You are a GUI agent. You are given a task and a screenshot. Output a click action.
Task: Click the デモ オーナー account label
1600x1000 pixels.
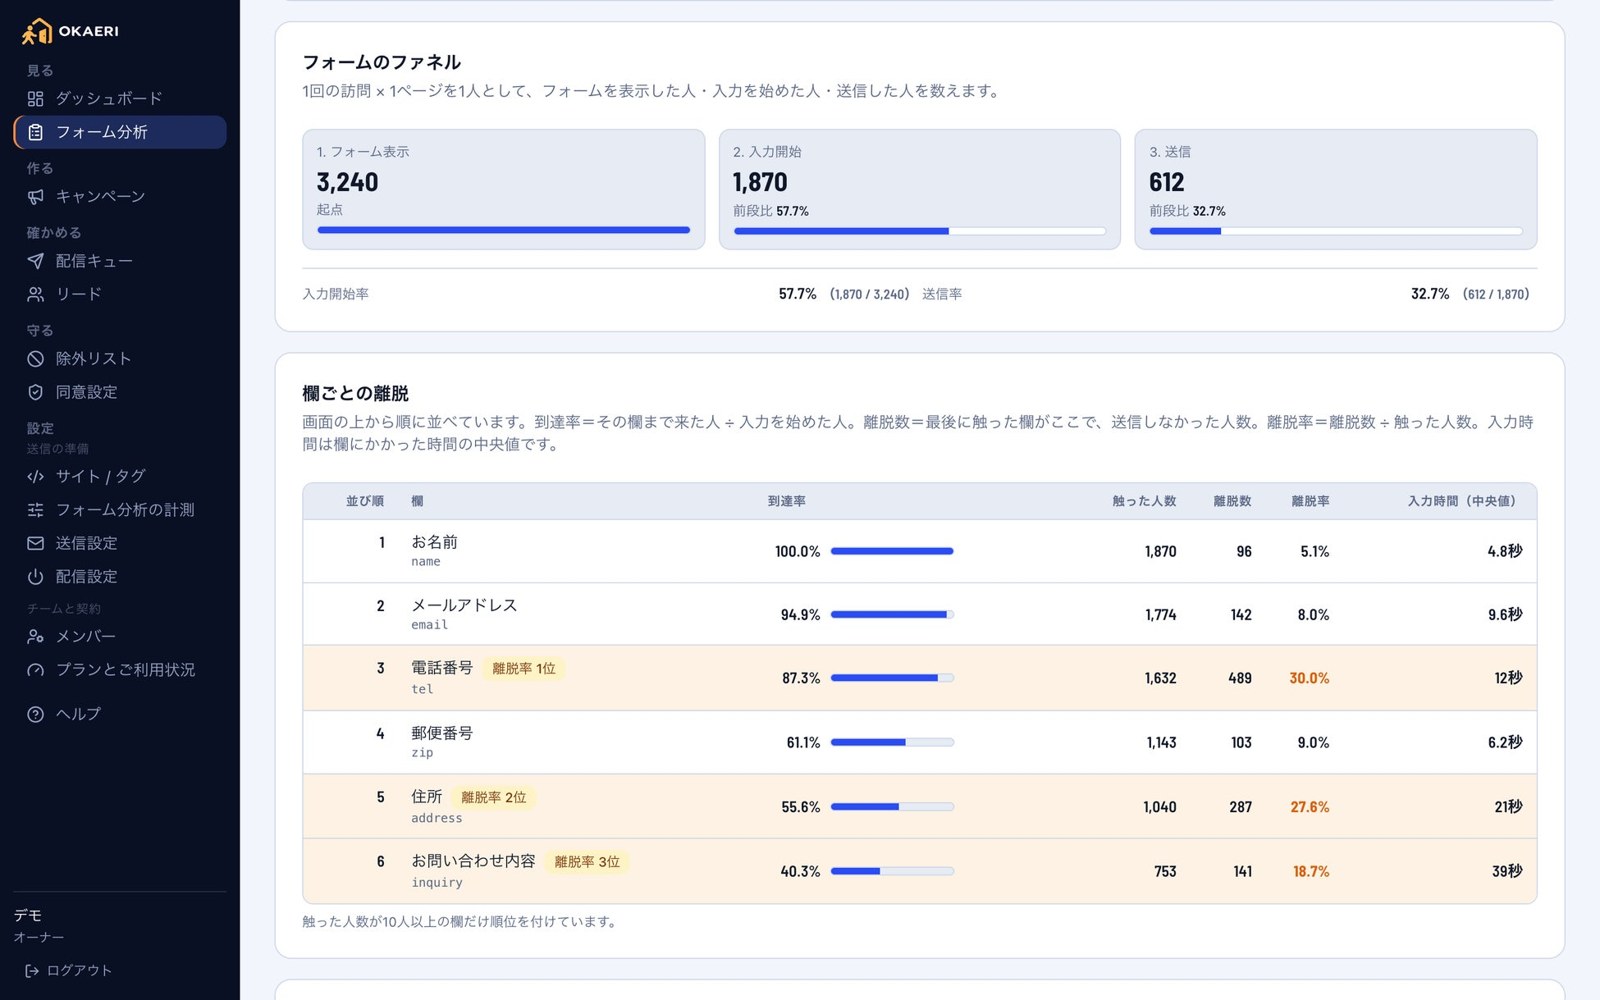point(39,926)
